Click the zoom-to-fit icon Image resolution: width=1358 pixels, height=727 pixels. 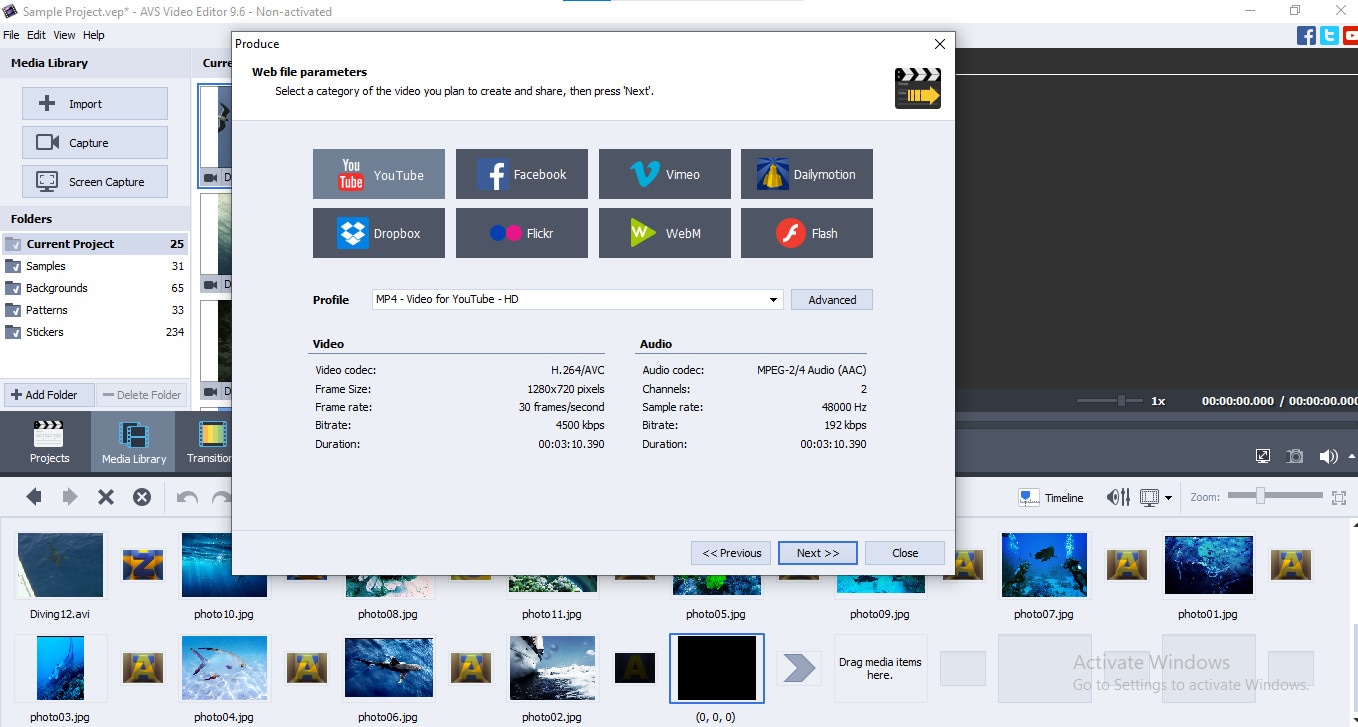[1340, 497]
